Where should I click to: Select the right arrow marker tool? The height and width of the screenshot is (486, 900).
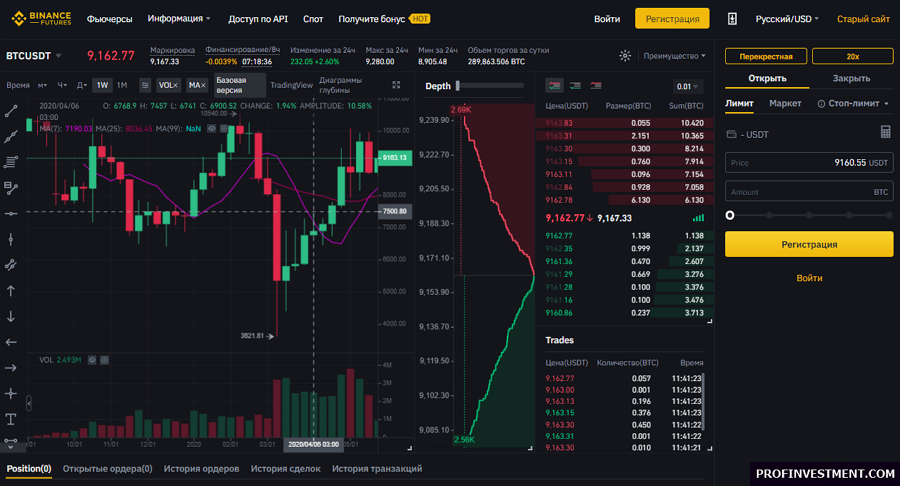click(11, 368)
